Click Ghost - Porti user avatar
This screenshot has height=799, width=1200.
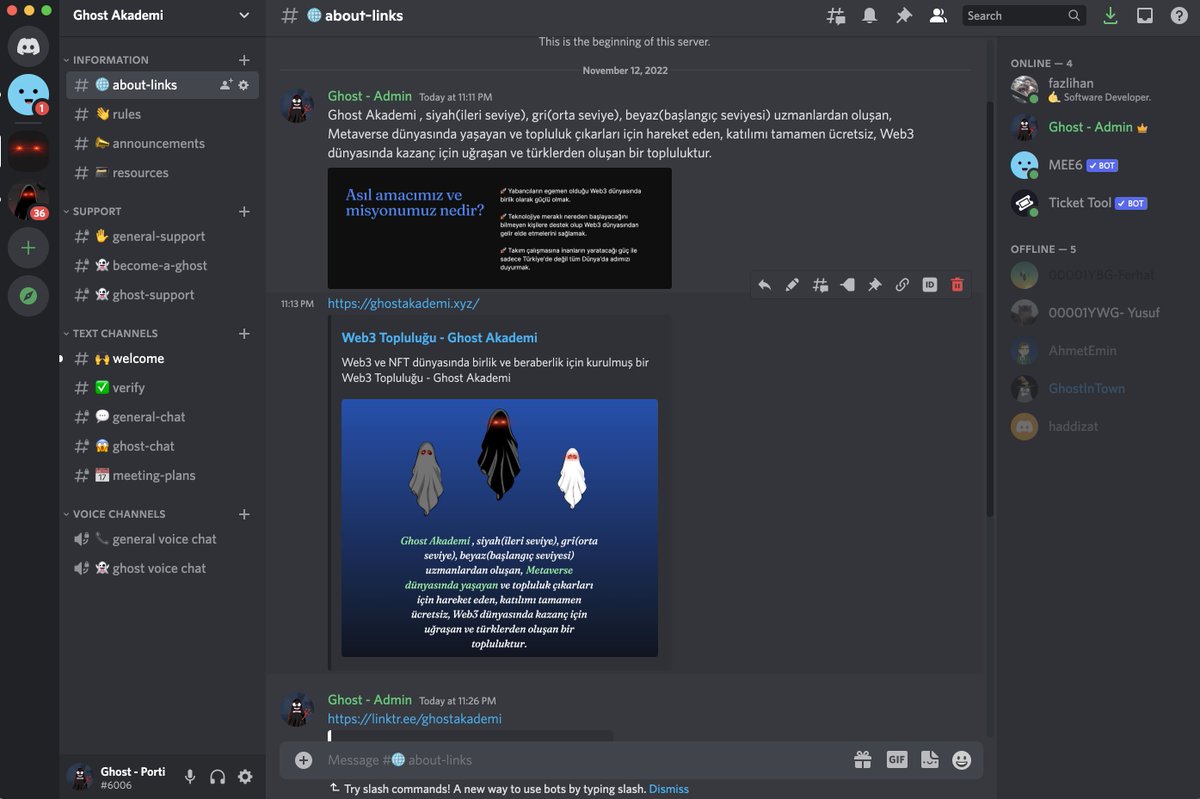(x=80, y=777)
